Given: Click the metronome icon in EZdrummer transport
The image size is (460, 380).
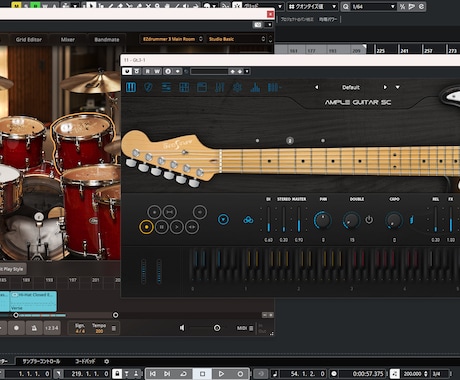Looking at the screenshot, I should coord(34,328).
